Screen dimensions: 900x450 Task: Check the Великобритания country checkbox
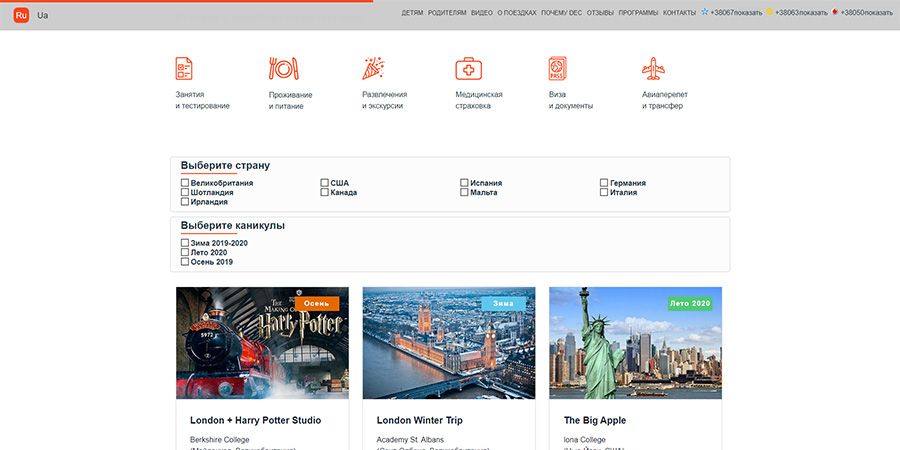pos(185,183)
